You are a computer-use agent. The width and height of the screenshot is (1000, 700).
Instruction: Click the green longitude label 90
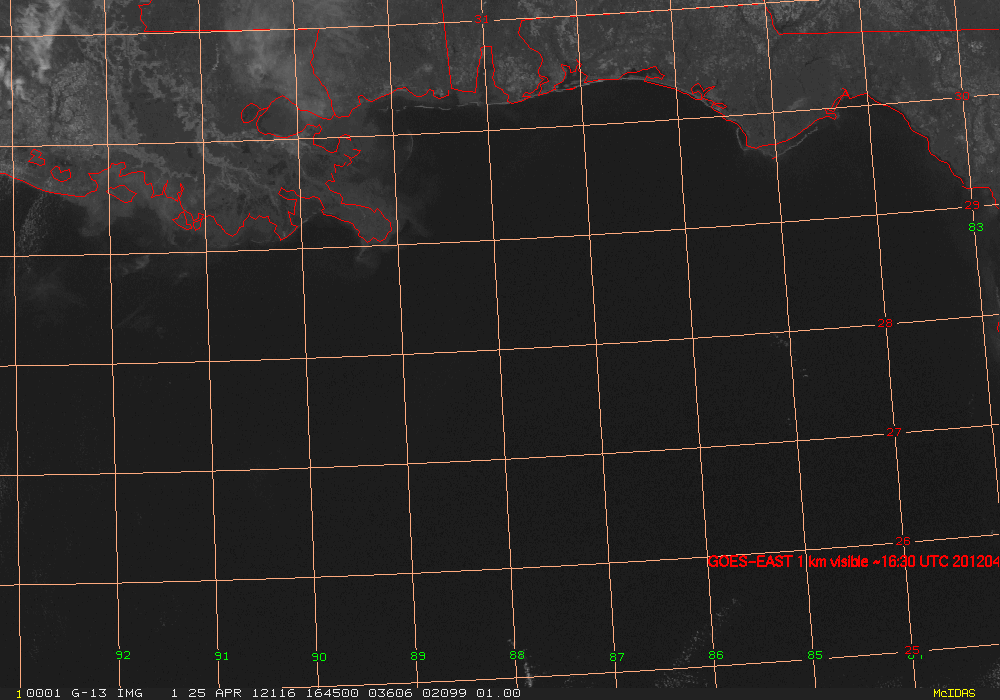coord(319,657)
